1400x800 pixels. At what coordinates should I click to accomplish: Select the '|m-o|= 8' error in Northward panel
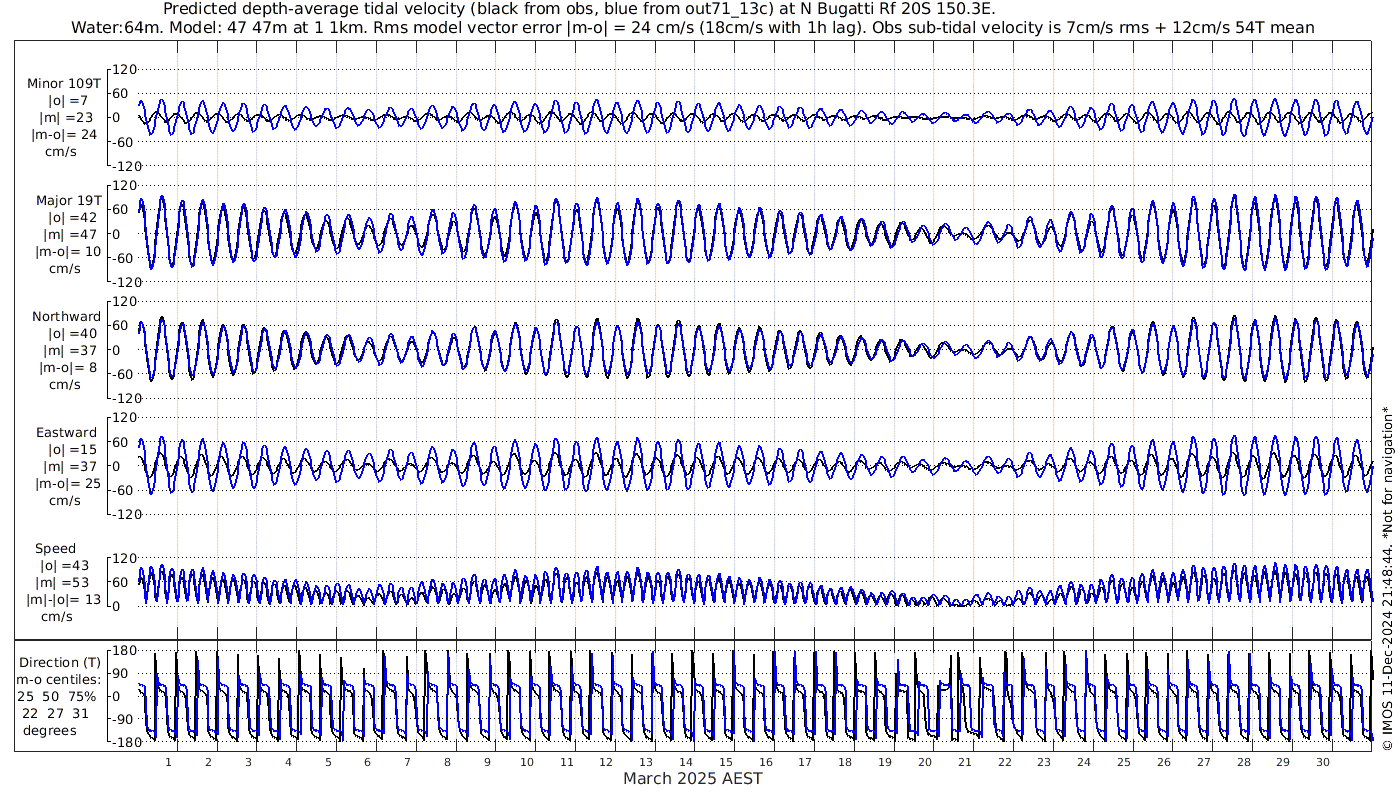coord(68,368)
